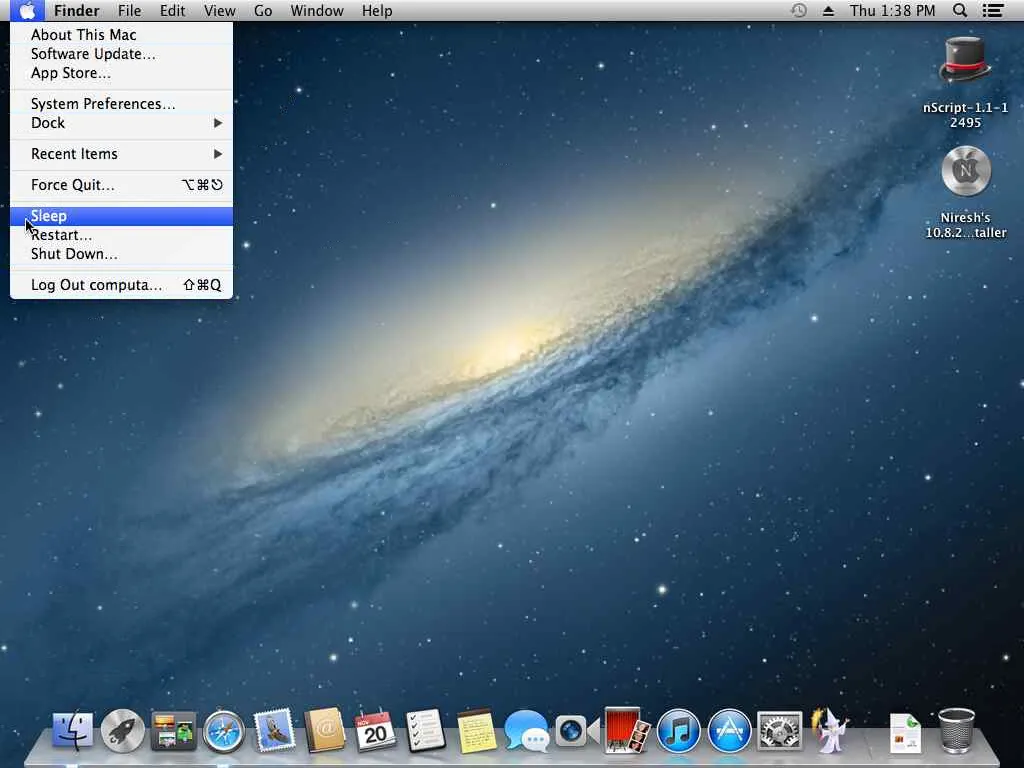The image size is (1024, 768).
Task: Choose Sleep from the Apple menu
Action: [x=49, y=216]
